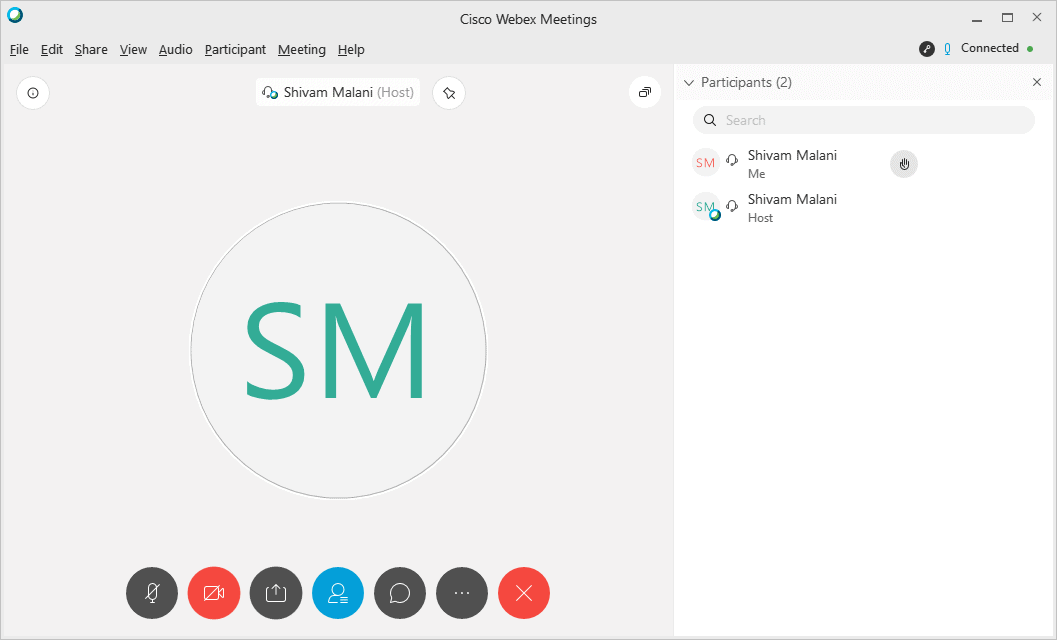Maximize the Webex Meetings window
Image resolution: width=1057 pixels, height=640 pixels.
[1007, 18]
